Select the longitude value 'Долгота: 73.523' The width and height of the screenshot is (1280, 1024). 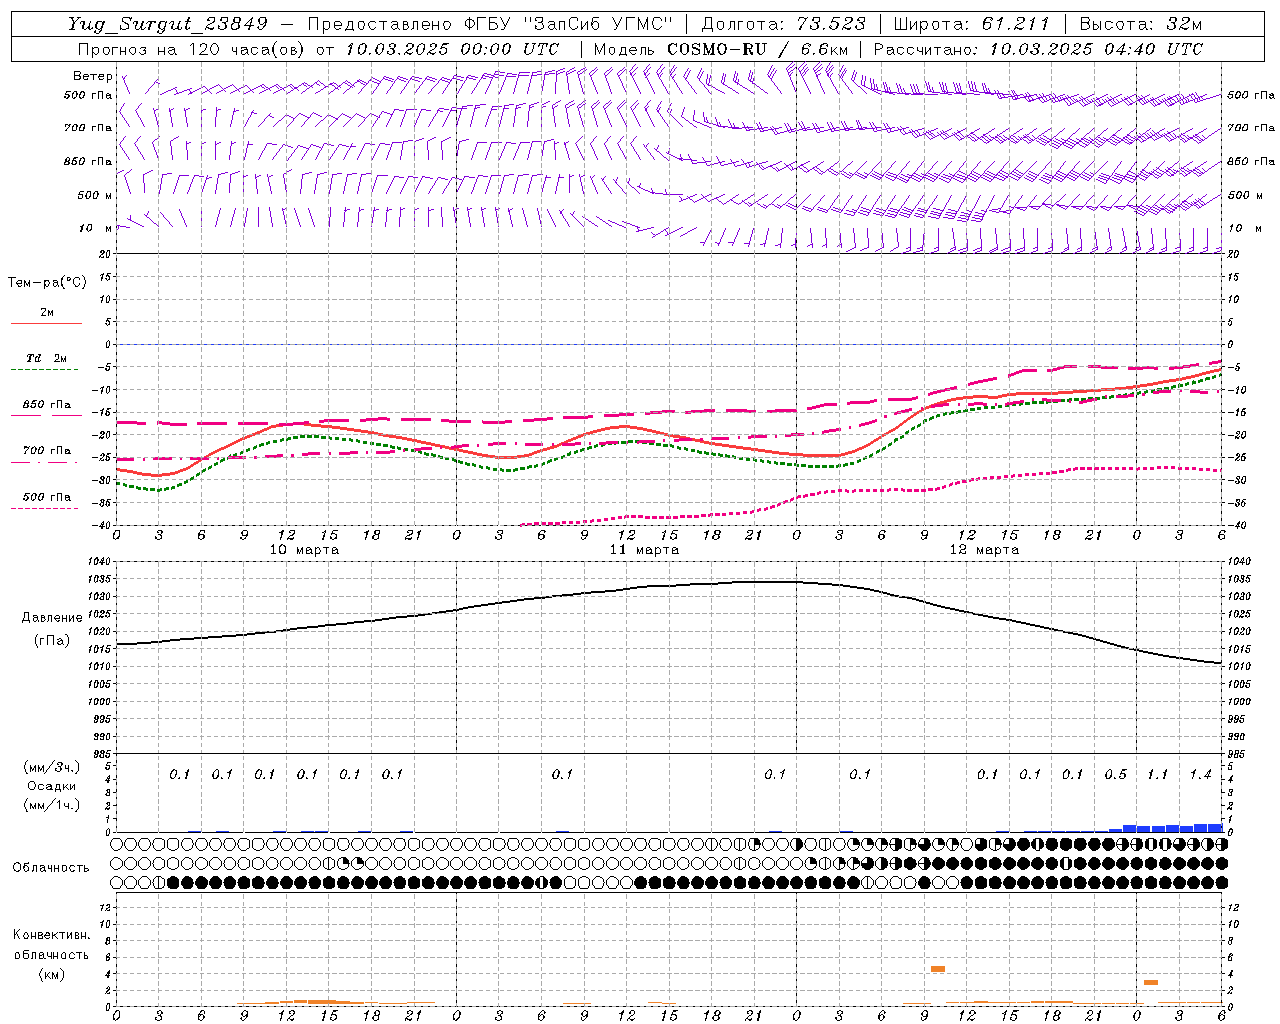[784, 24]
